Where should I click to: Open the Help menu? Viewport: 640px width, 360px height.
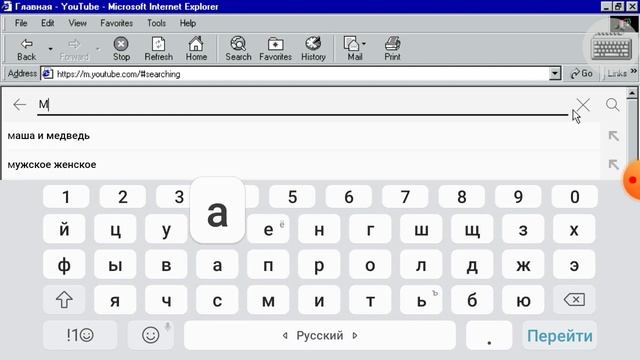click(x=188, y=23)
